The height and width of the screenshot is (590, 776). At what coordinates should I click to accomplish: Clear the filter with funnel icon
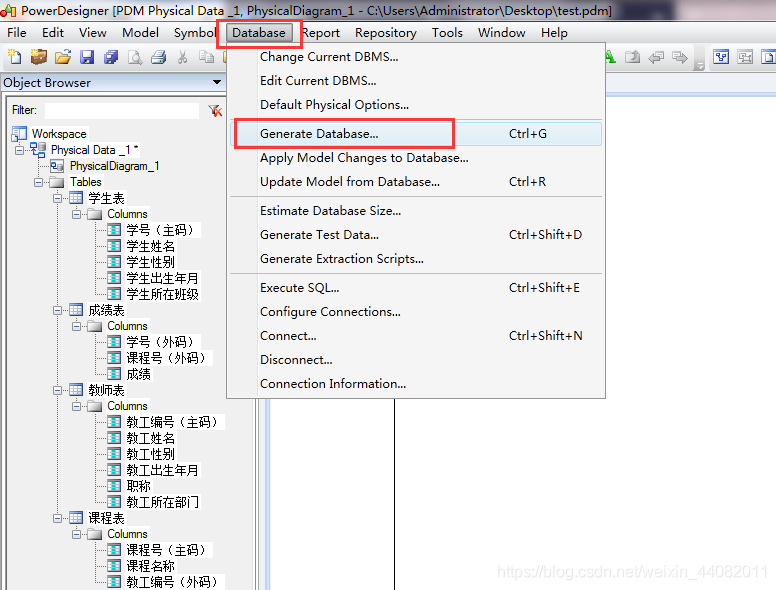tap(215, 110)
